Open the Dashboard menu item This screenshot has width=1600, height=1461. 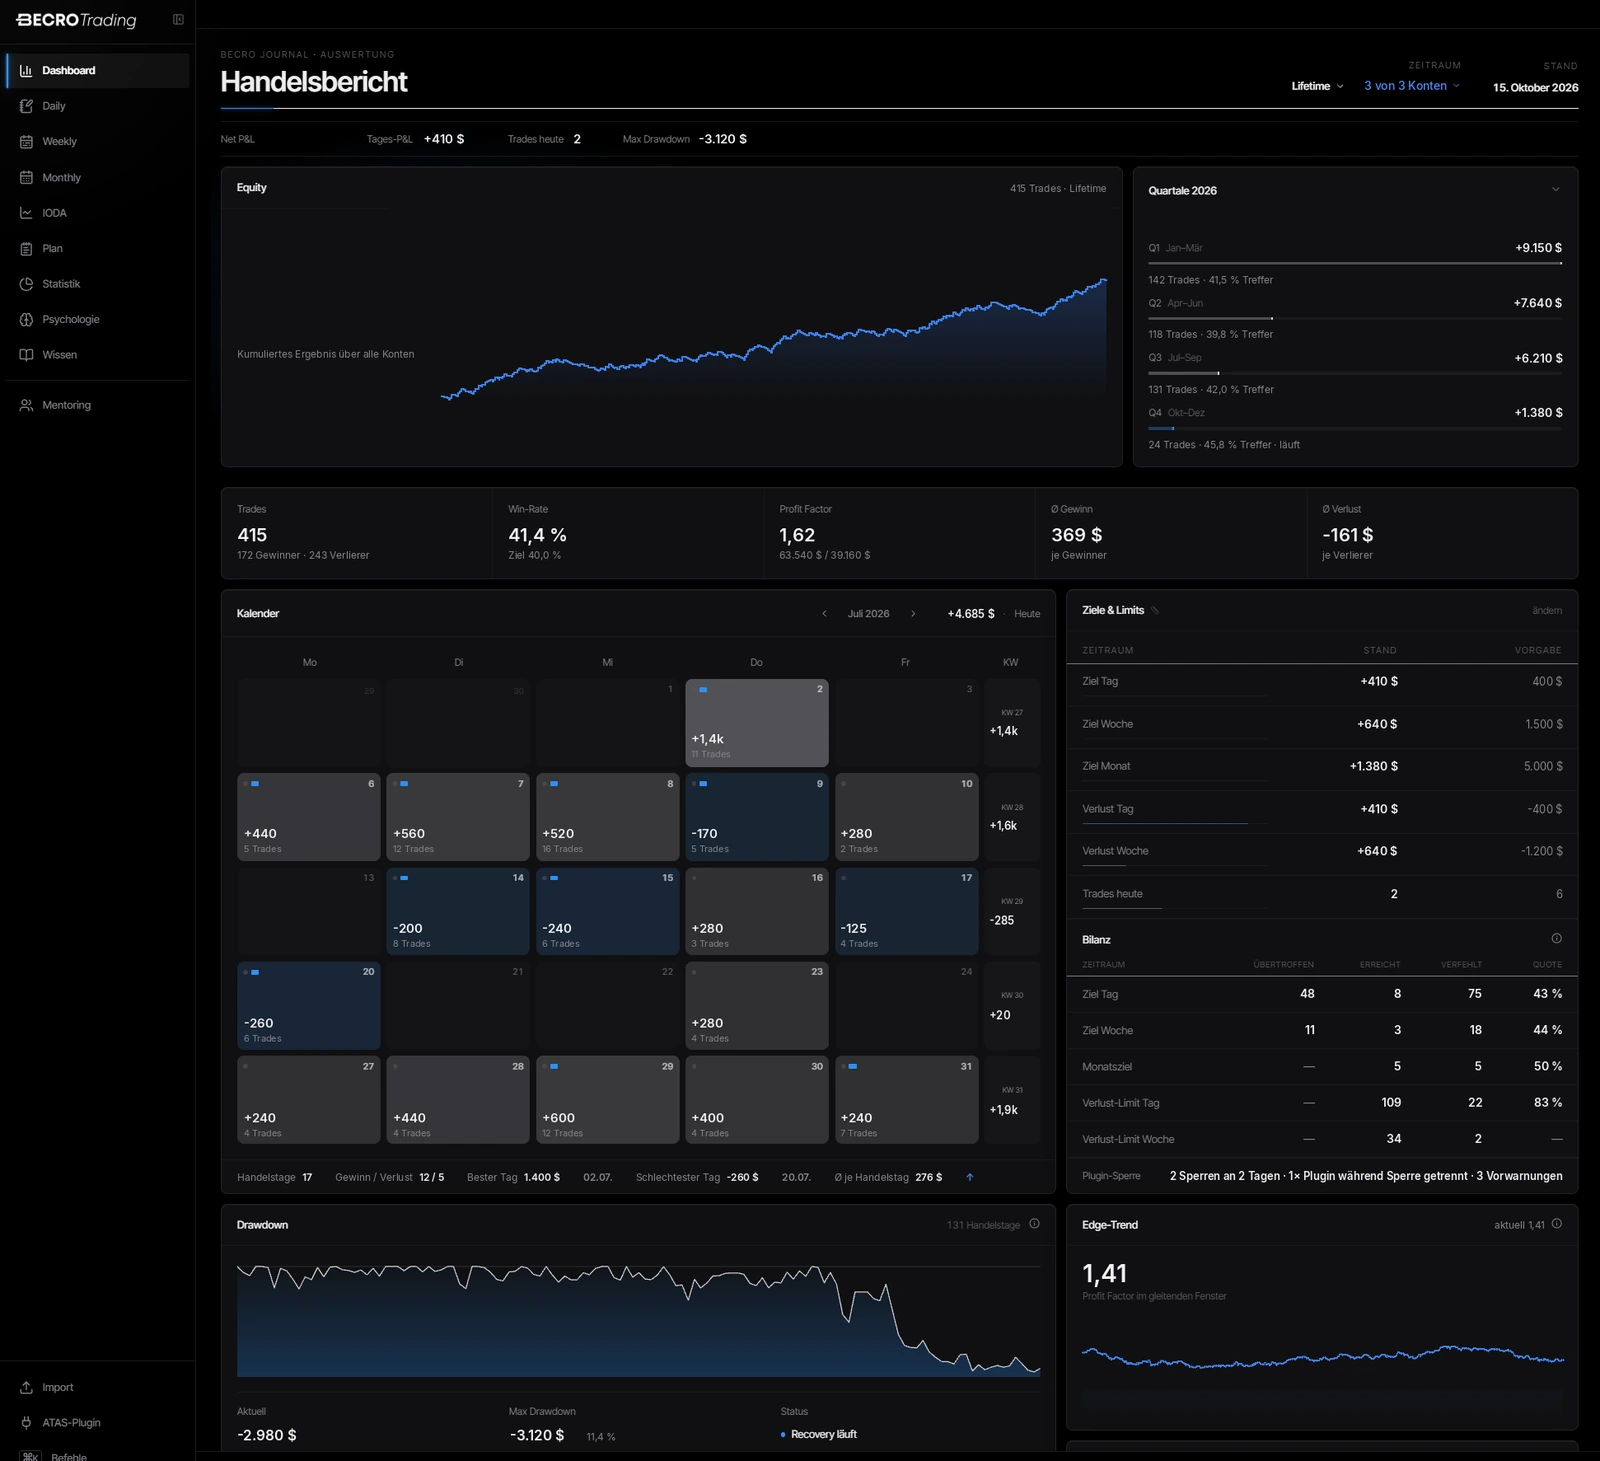(x=97, y=71)
